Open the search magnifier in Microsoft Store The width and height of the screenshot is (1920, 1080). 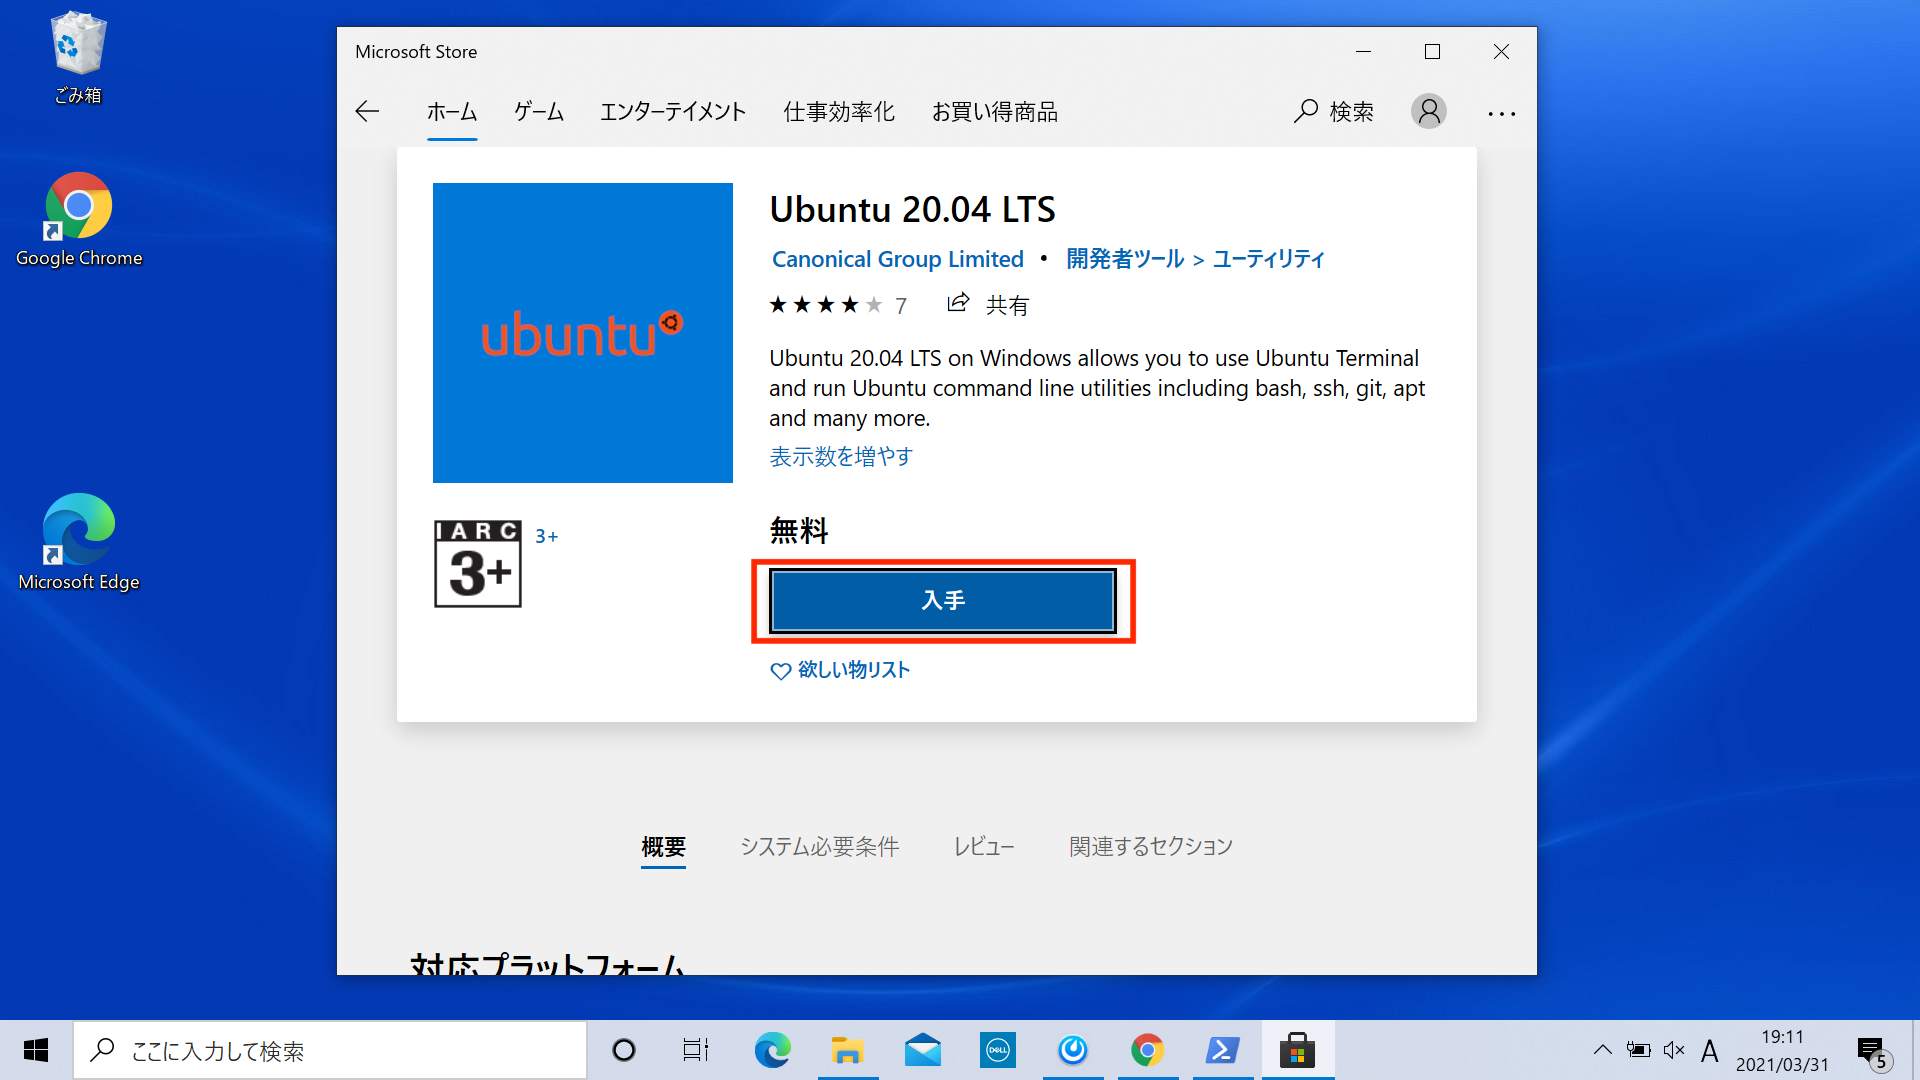(1306, 111)
